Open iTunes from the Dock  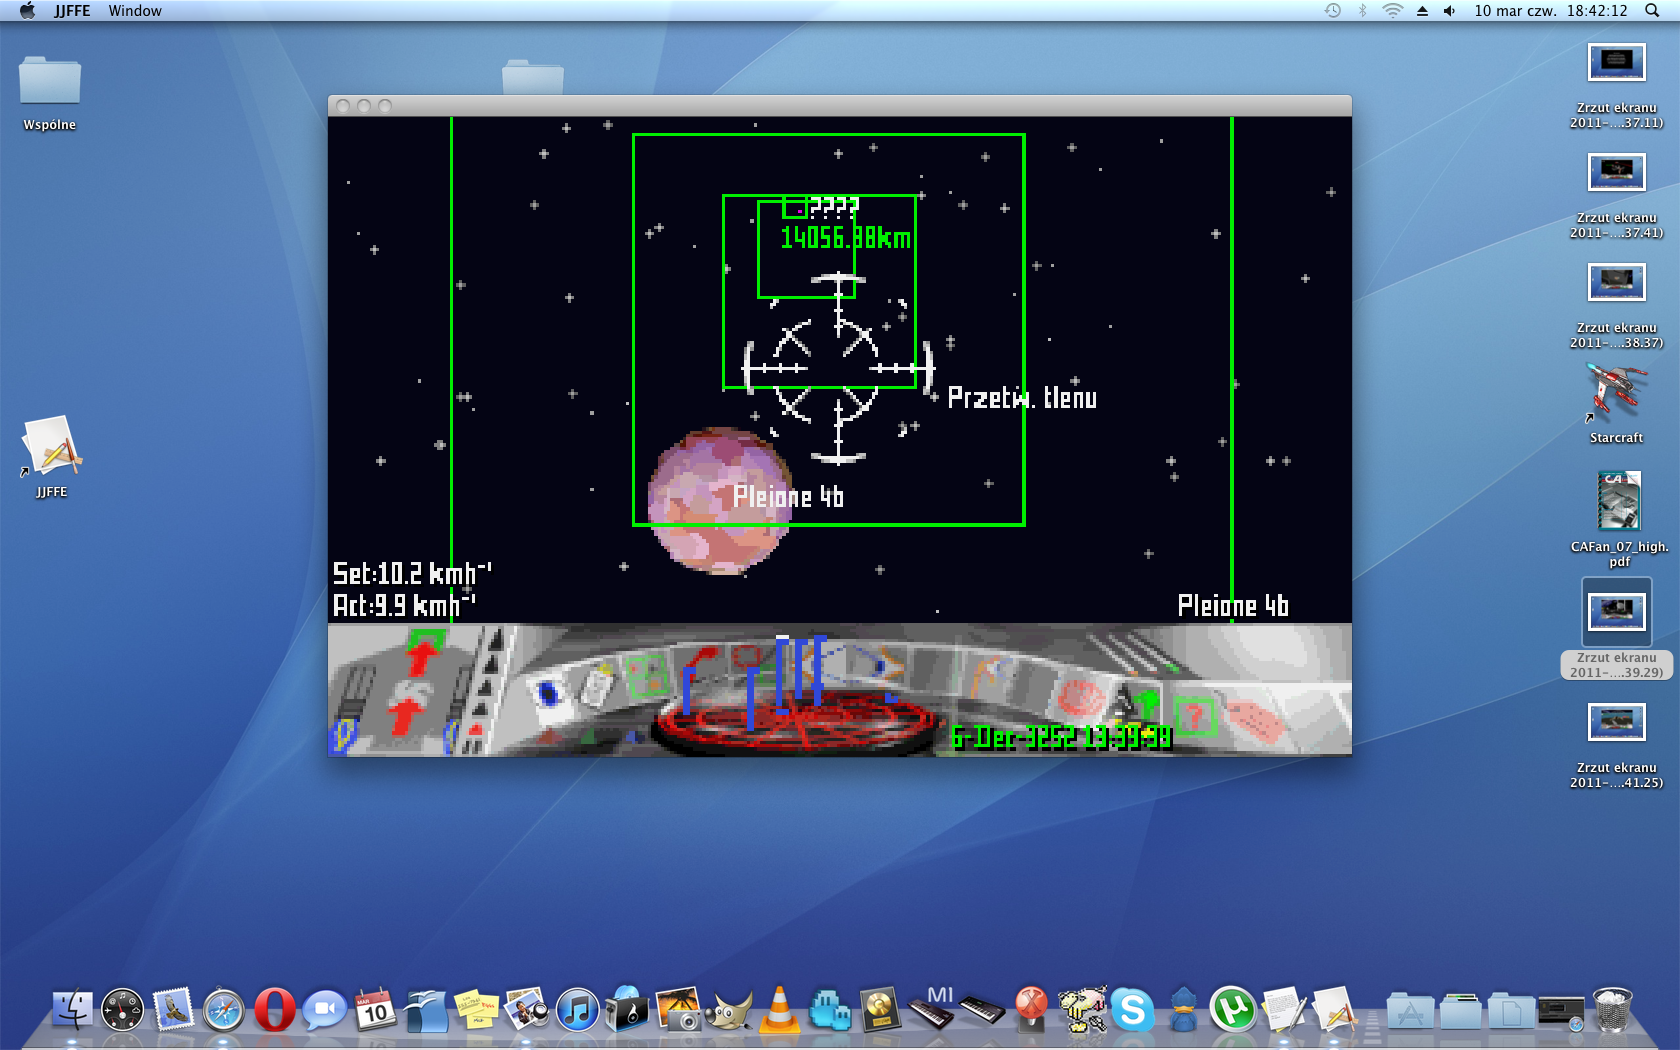577,1010
